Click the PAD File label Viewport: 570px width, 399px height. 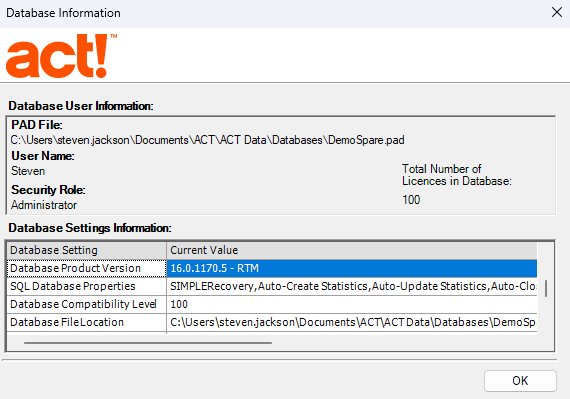click(37, 125)
